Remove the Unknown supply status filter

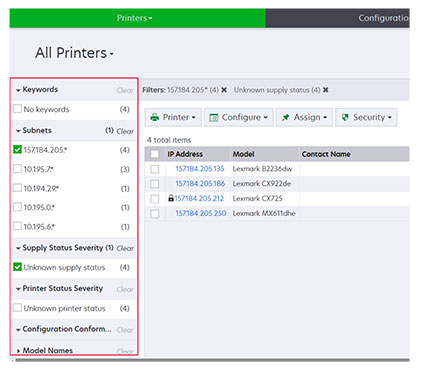pyautogui.click(x=326, y=90)
